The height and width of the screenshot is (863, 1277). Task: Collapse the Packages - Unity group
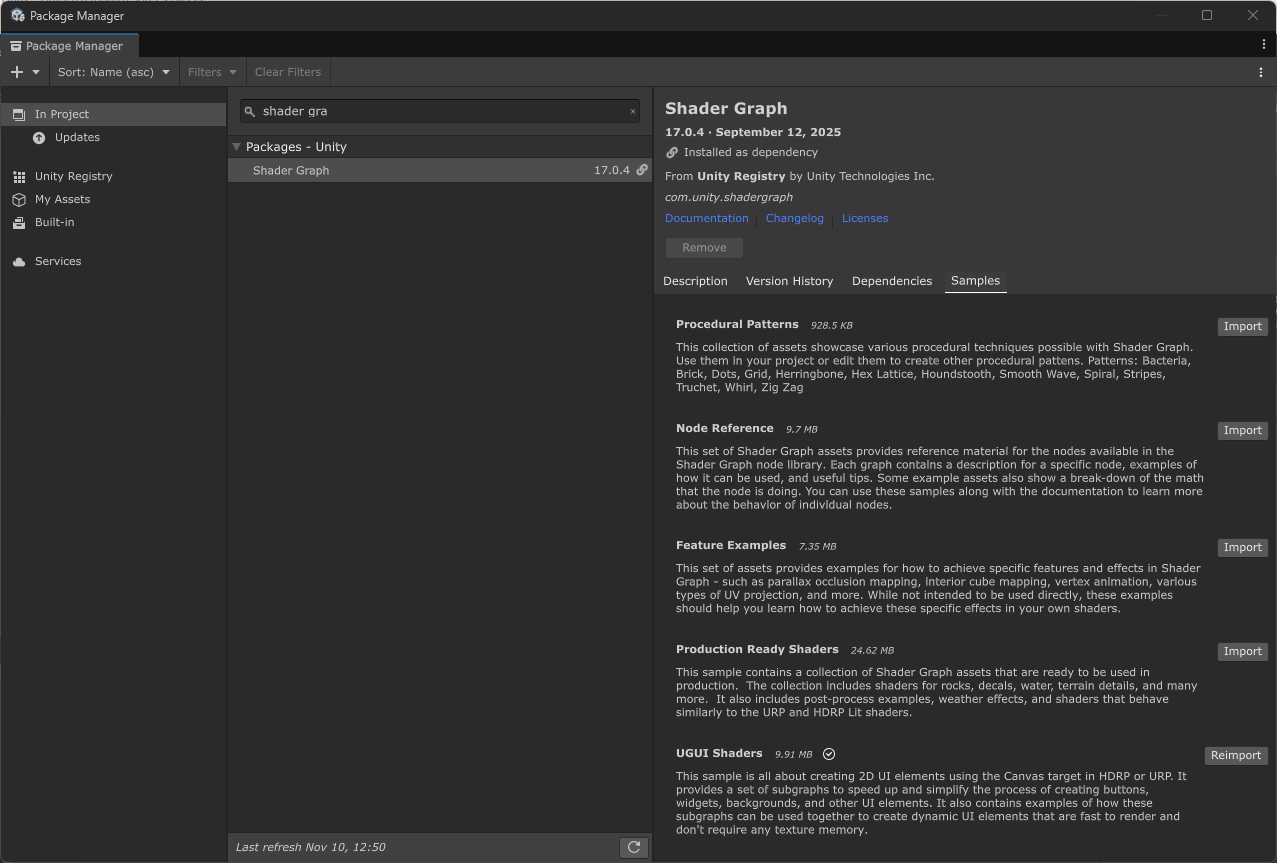[237, 147]
